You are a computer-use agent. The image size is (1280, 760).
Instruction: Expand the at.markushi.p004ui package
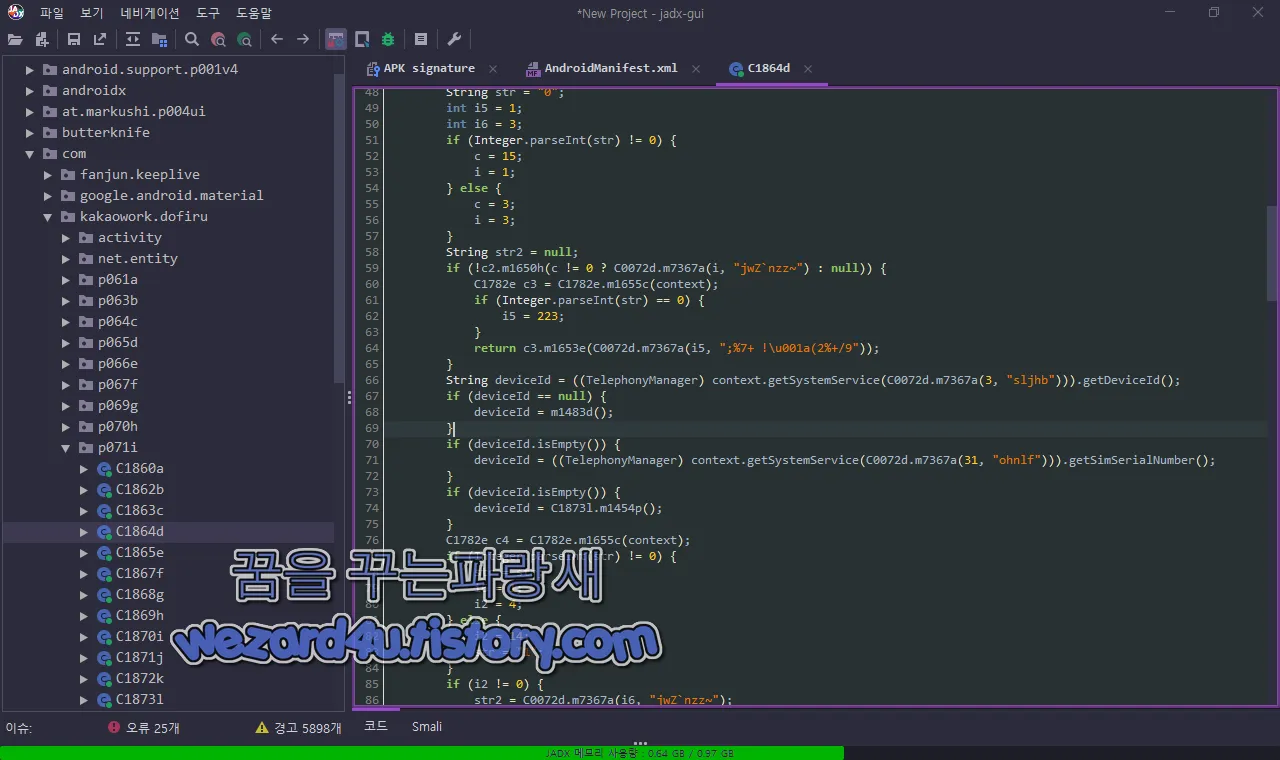[x=30, y=111]
